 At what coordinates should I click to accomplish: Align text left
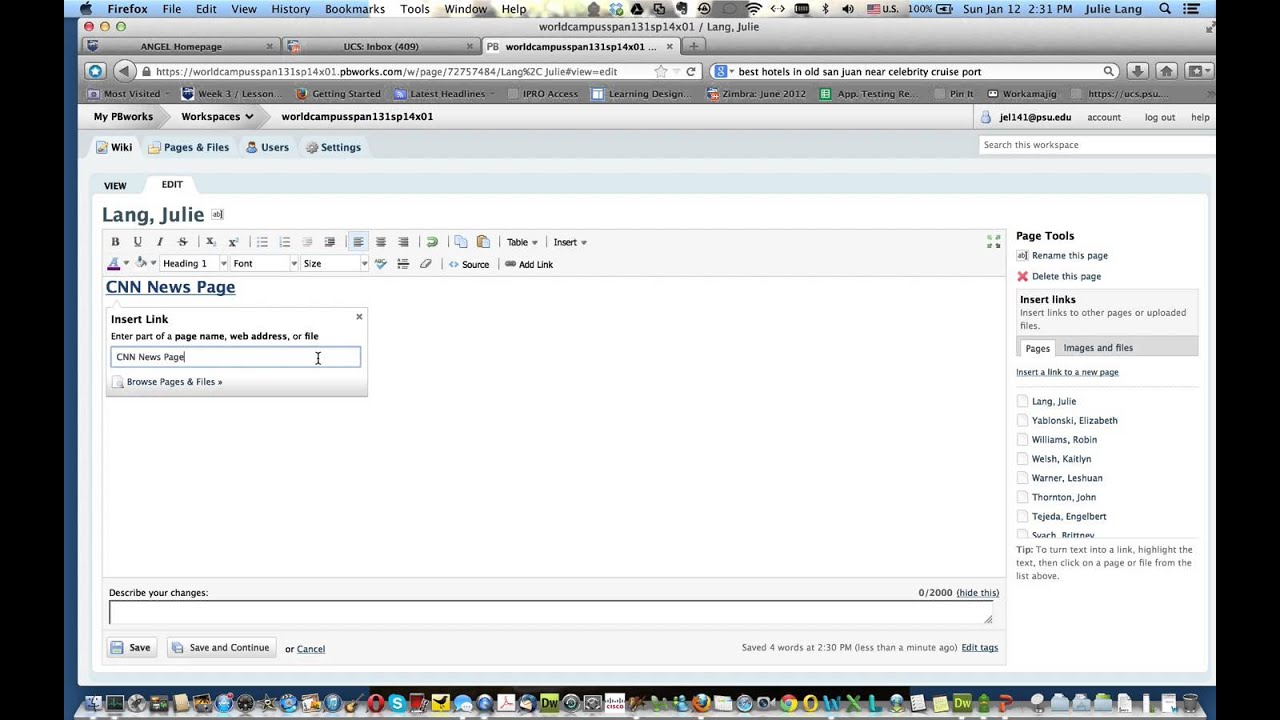coord(358,242)
